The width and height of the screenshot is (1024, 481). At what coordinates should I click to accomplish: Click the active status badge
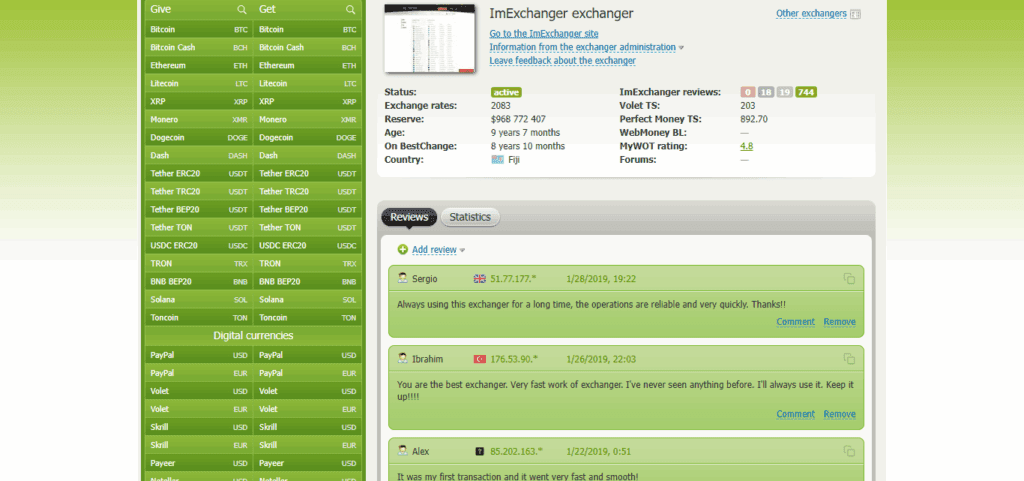point(506,92)
